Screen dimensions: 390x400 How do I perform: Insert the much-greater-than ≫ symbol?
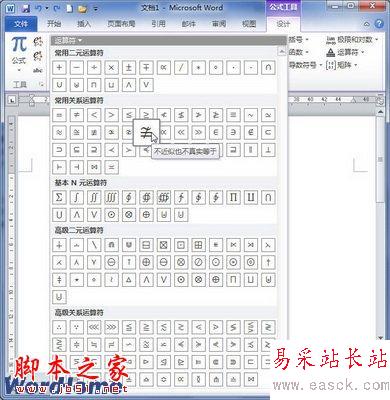198,132
